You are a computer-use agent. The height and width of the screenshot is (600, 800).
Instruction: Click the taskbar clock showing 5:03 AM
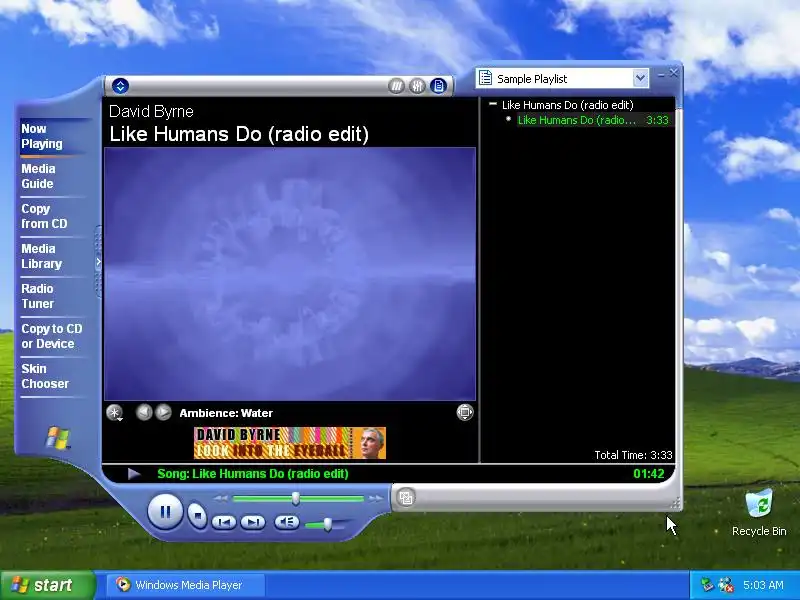763,585
